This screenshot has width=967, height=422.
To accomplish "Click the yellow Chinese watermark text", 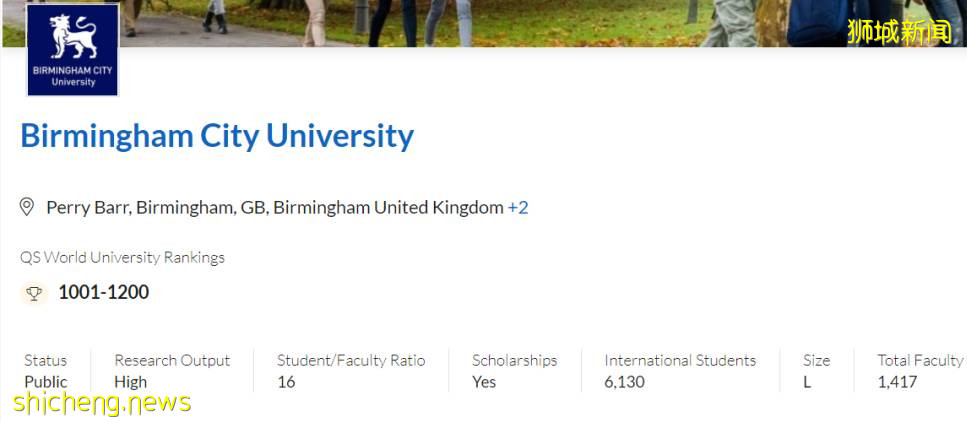I will pos(899,31).
